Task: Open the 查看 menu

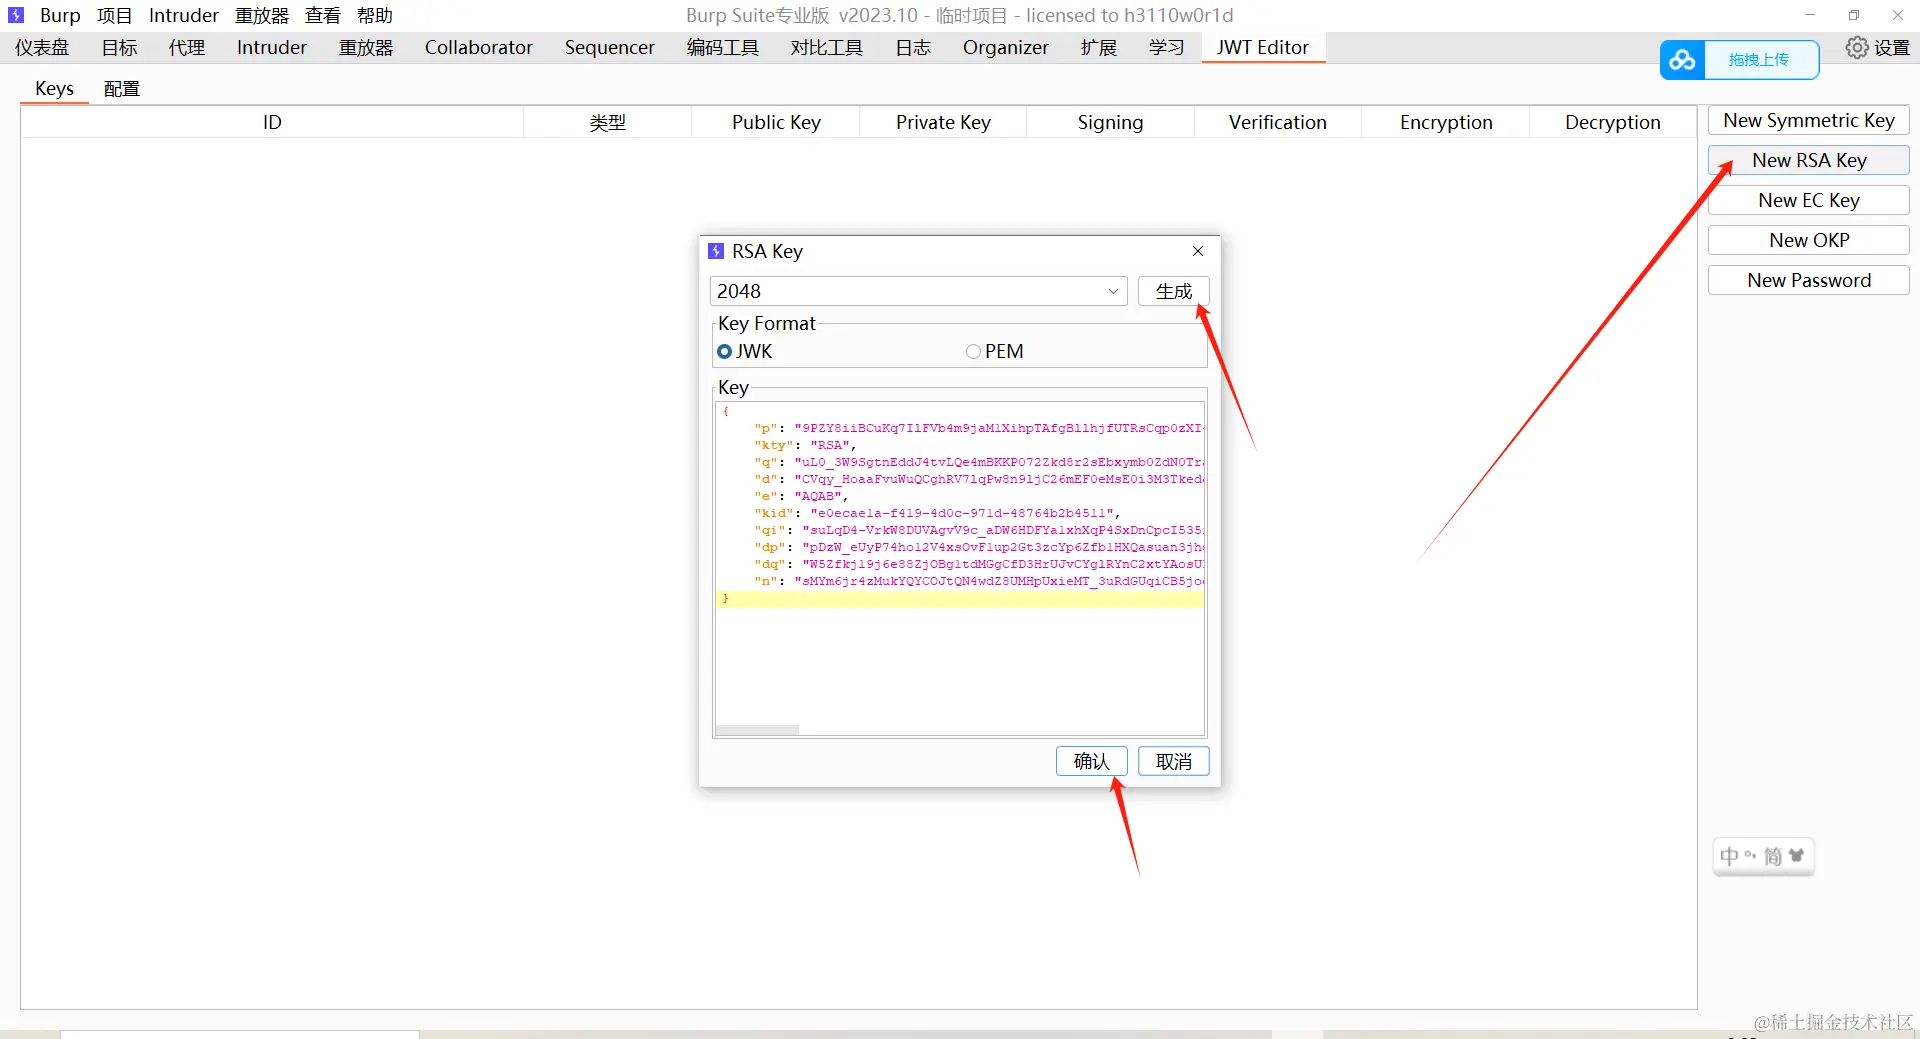Action: [x=323, y=15]
